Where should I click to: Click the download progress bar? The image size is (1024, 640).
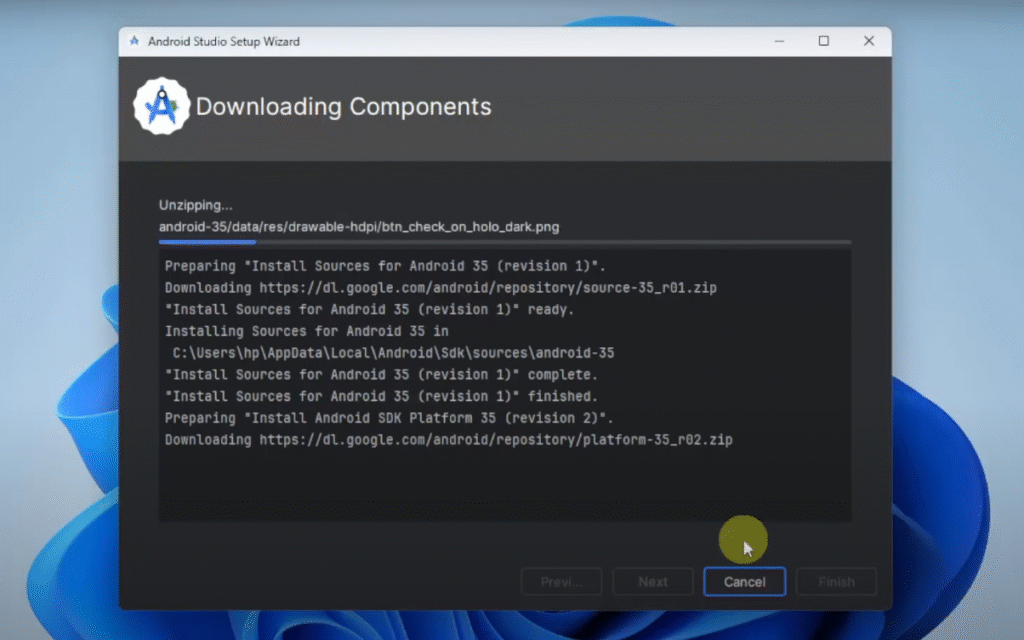505,242
